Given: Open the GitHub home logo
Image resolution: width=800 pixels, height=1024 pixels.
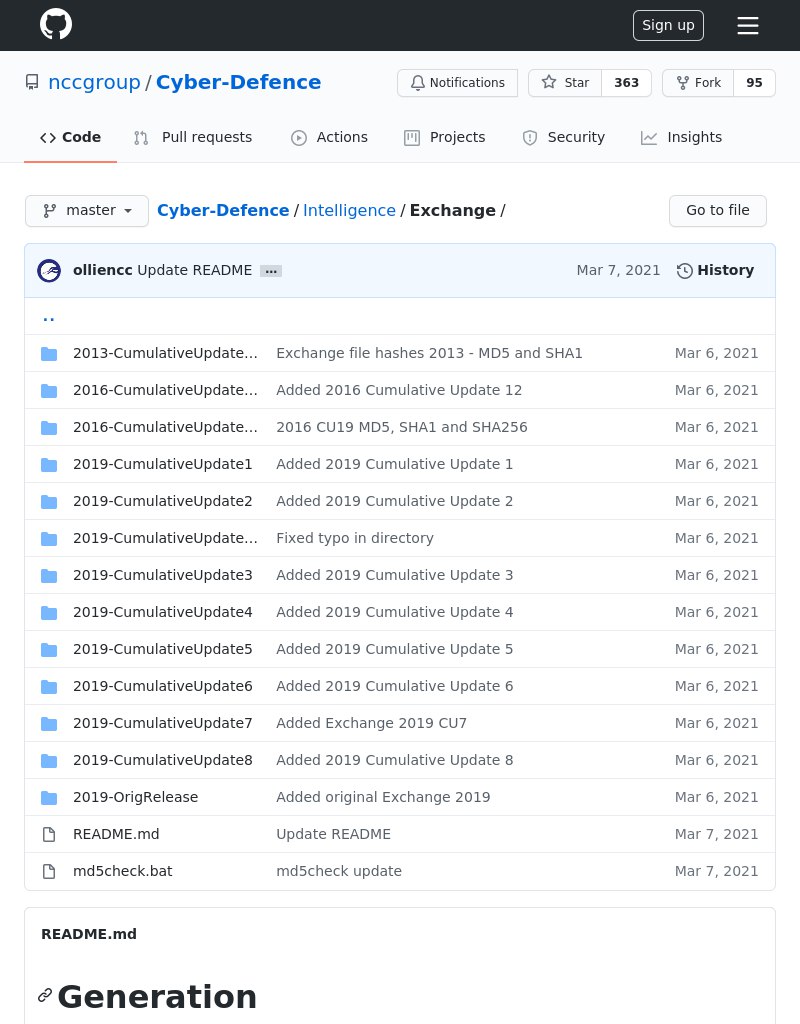Looking at the screenshot, I should pos(56,25).
